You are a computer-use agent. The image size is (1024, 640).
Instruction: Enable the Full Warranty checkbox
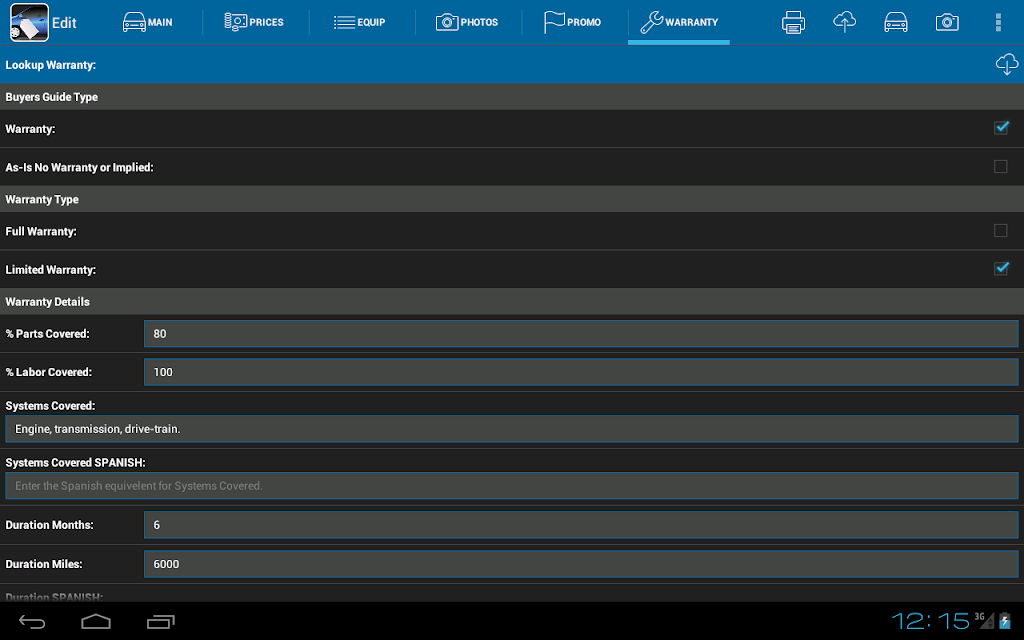[x=1000, y=231]
